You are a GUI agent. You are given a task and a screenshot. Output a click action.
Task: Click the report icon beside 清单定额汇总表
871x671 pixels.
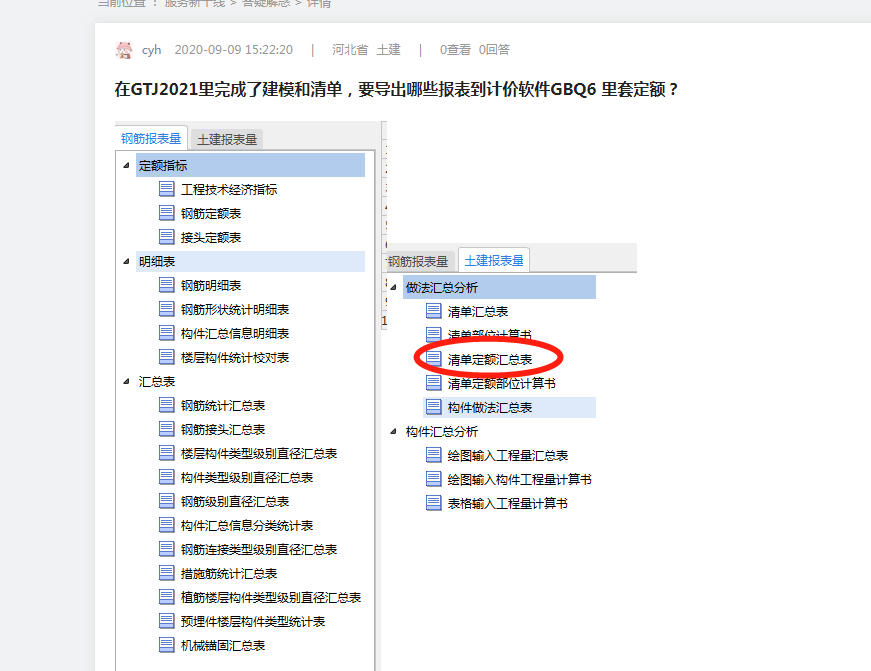434,359
